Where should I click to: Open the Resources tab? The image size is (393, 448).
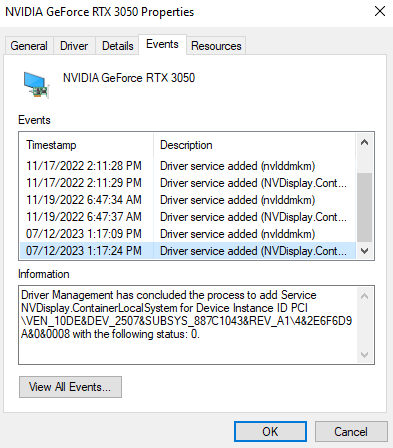[216, 46]
